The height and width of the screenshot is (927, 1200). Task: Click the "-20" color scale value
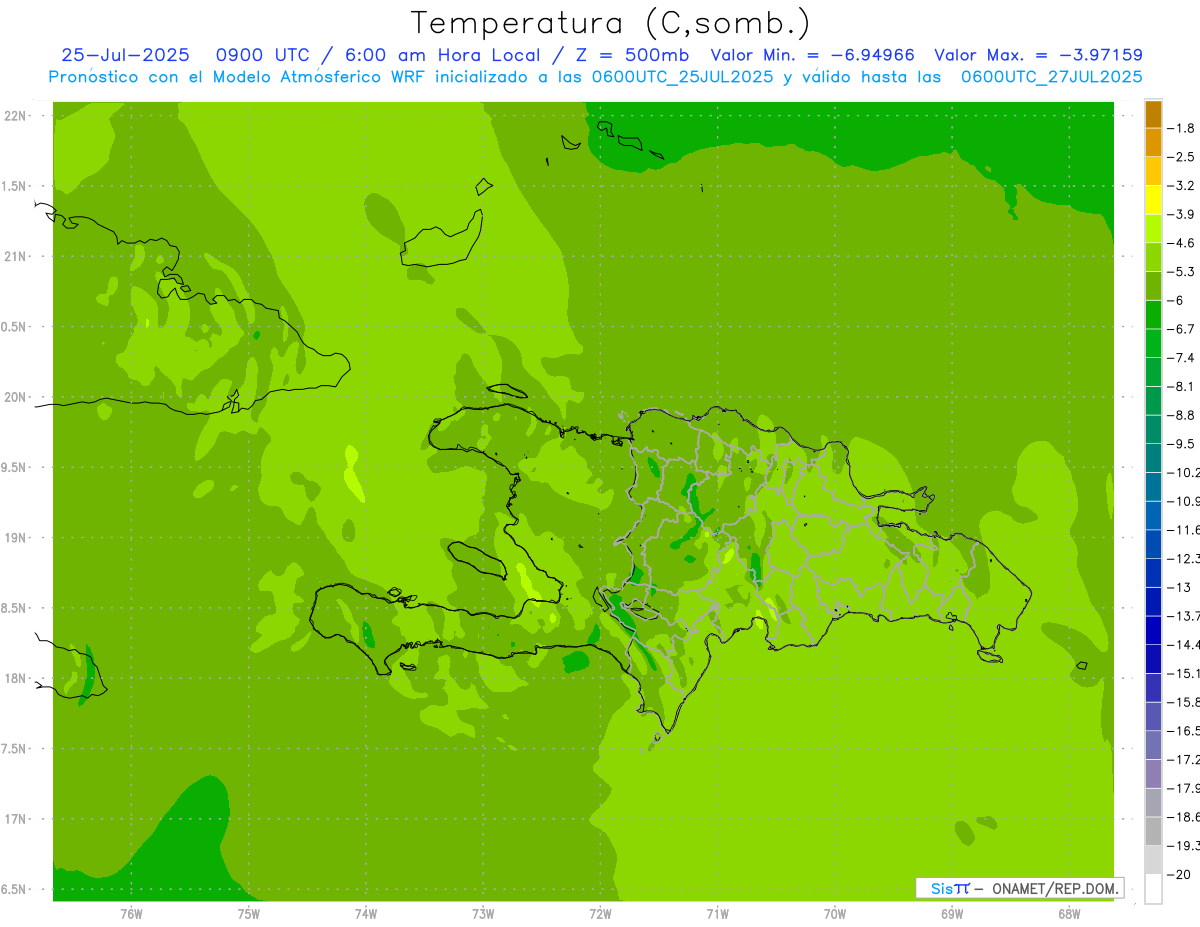pyautogui.click(x=1180, y=874)
